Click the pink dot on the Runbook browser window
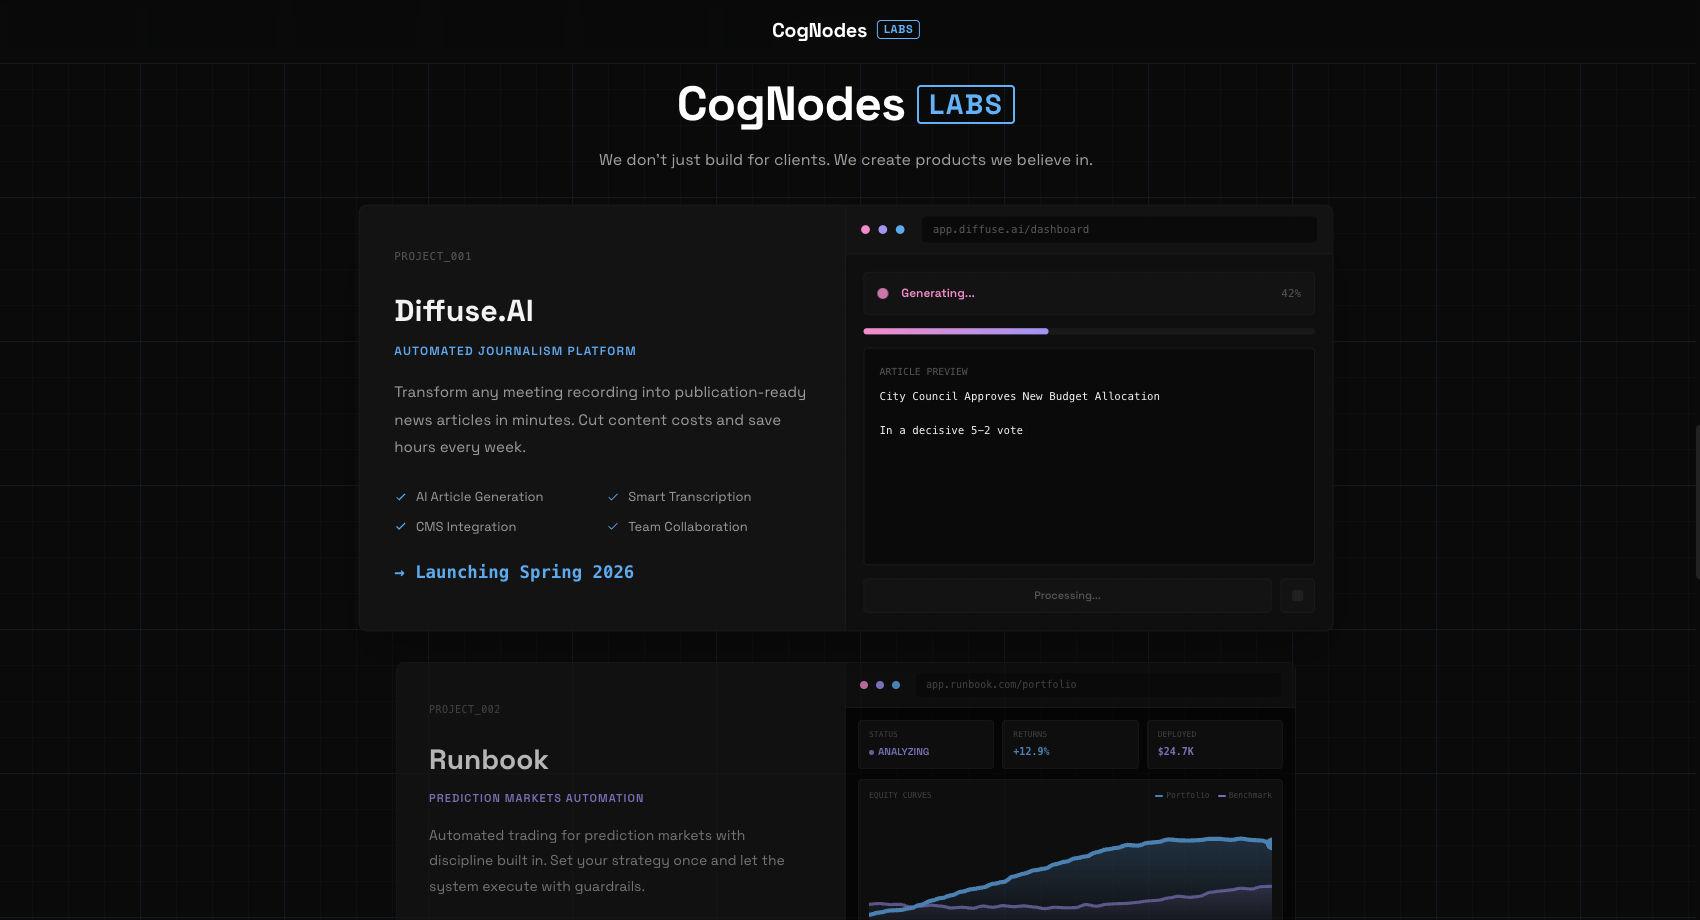This screenshot has width=1700, height=920. pyautogui.click(x=863, y=685)
